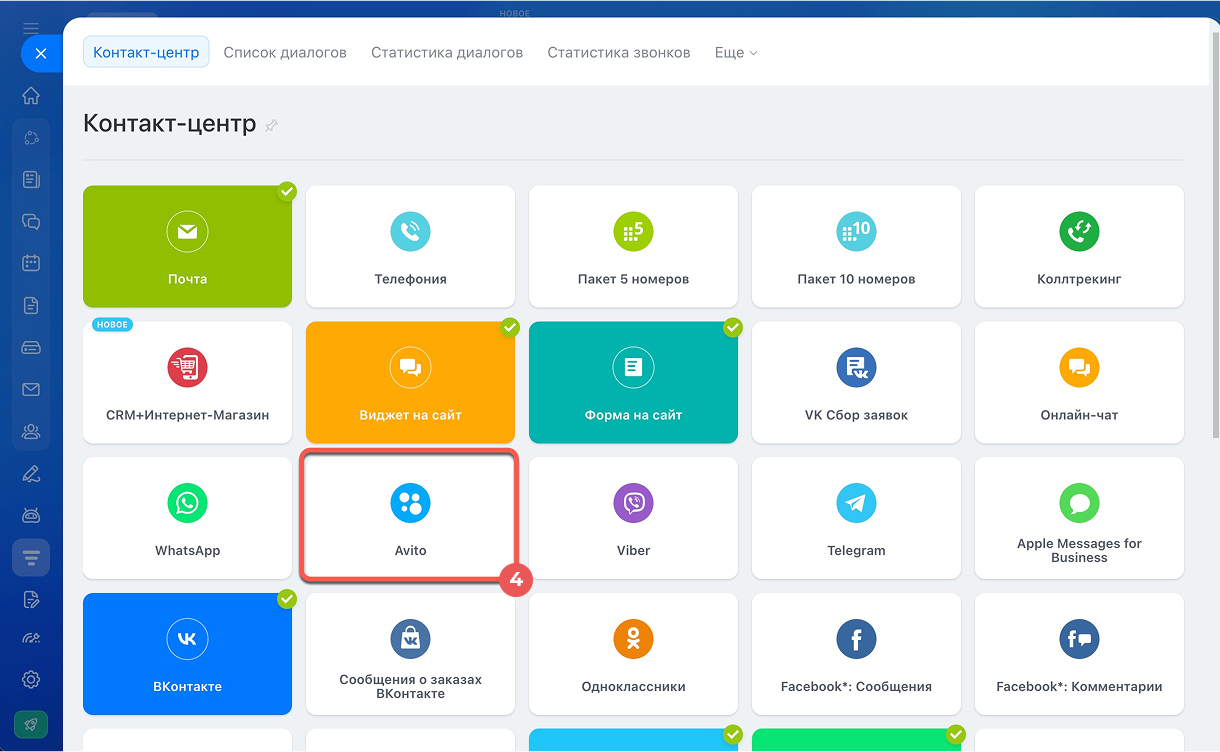Open the Форма на сайт tile

(633, 382)
